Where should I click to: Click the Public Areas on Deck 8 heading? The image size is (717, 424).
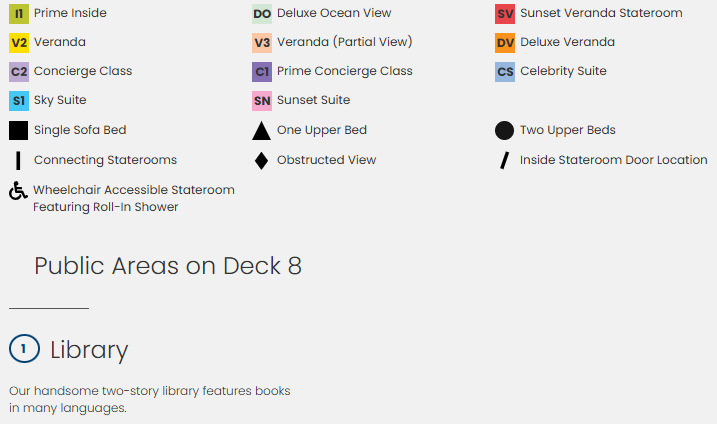pos(168,266)
